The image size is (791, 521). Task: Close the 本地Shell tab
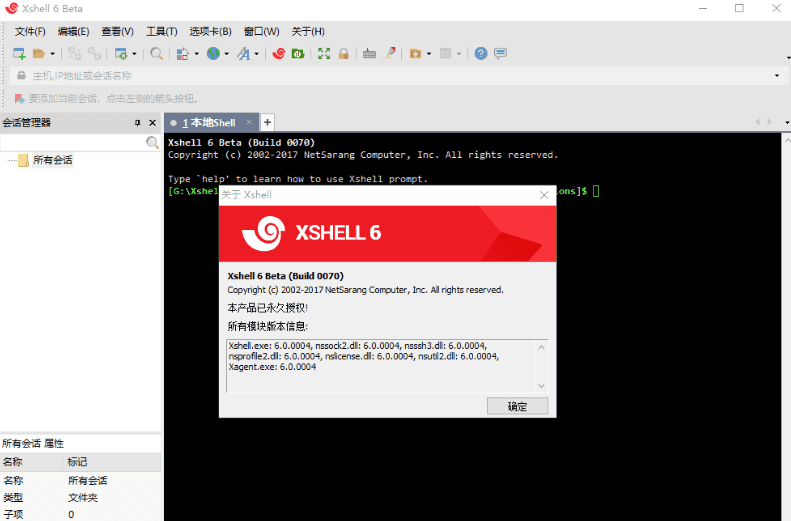click(x=249, y=122)
